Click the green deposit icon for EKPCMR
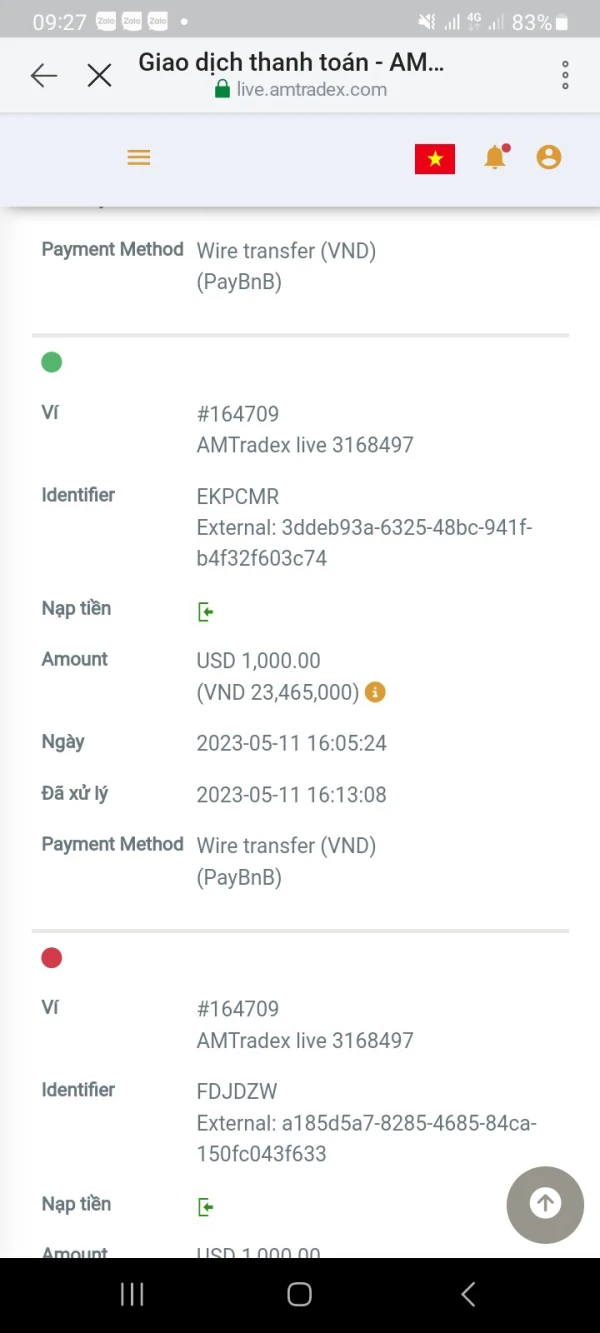Viewport: 600px width, 1333px height. 205,611
